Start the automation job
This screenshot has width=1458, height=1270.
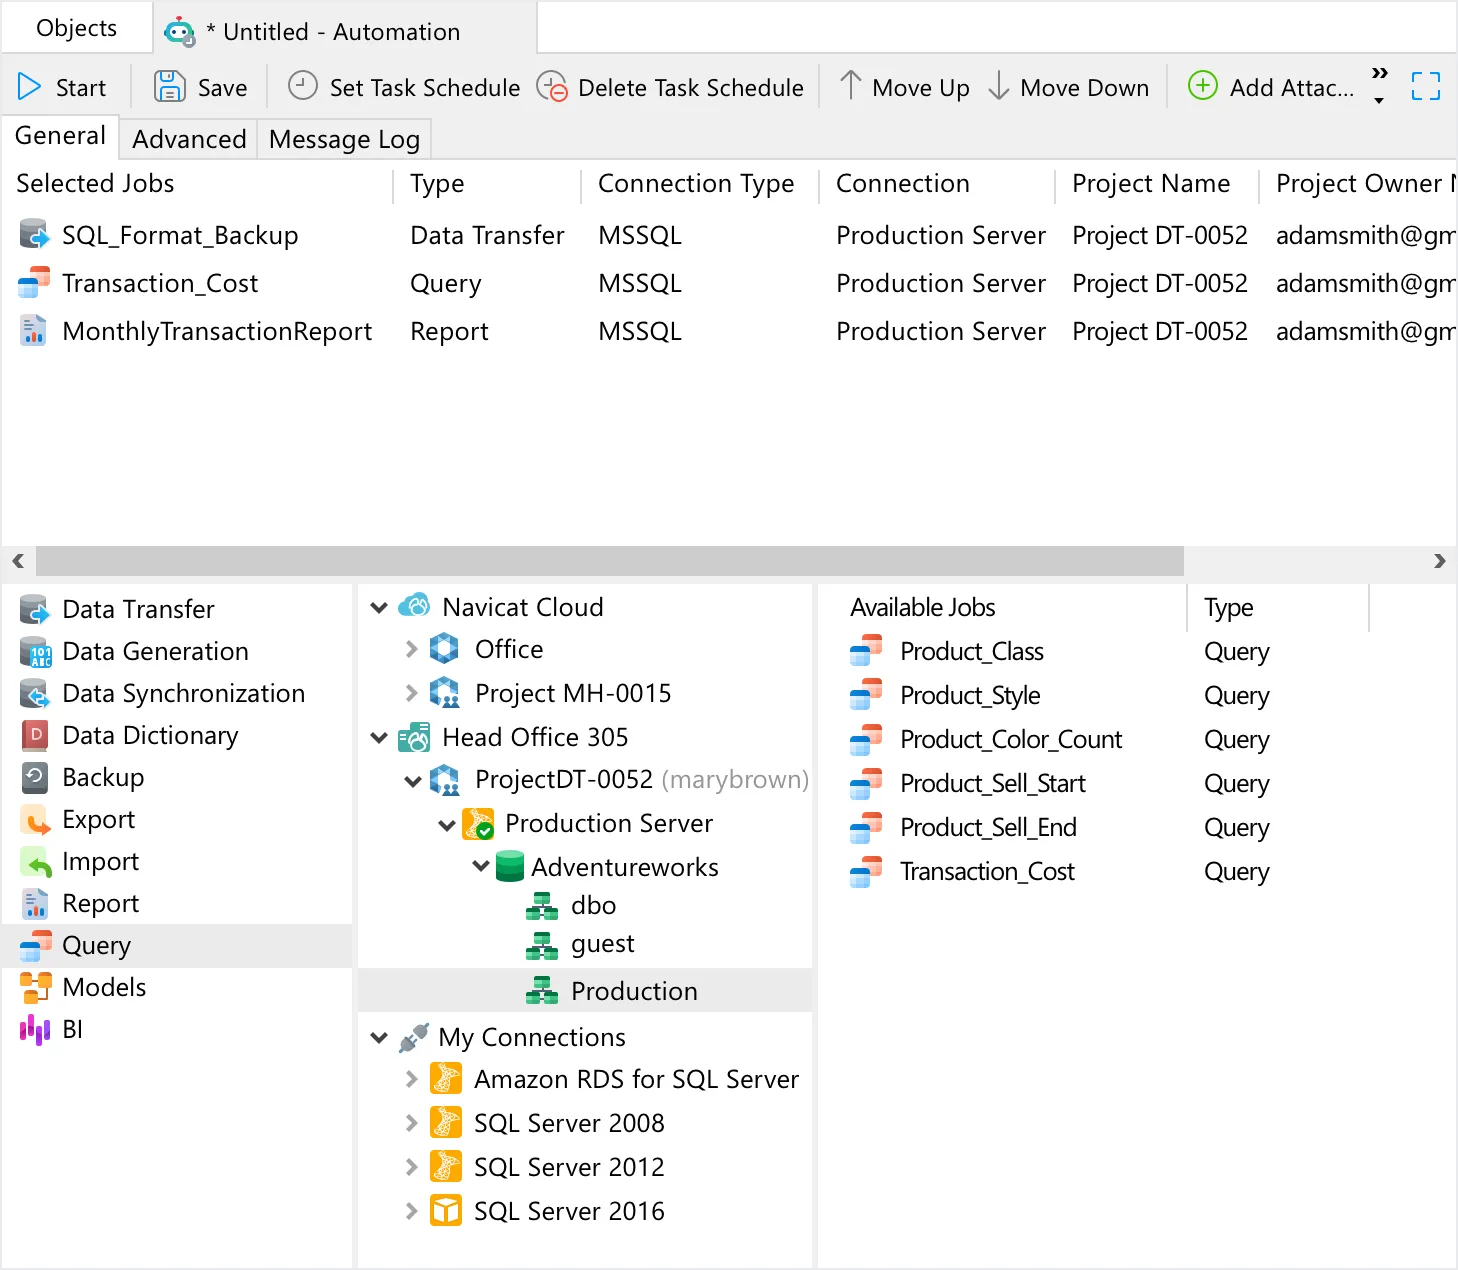click(x=62, y=88)
